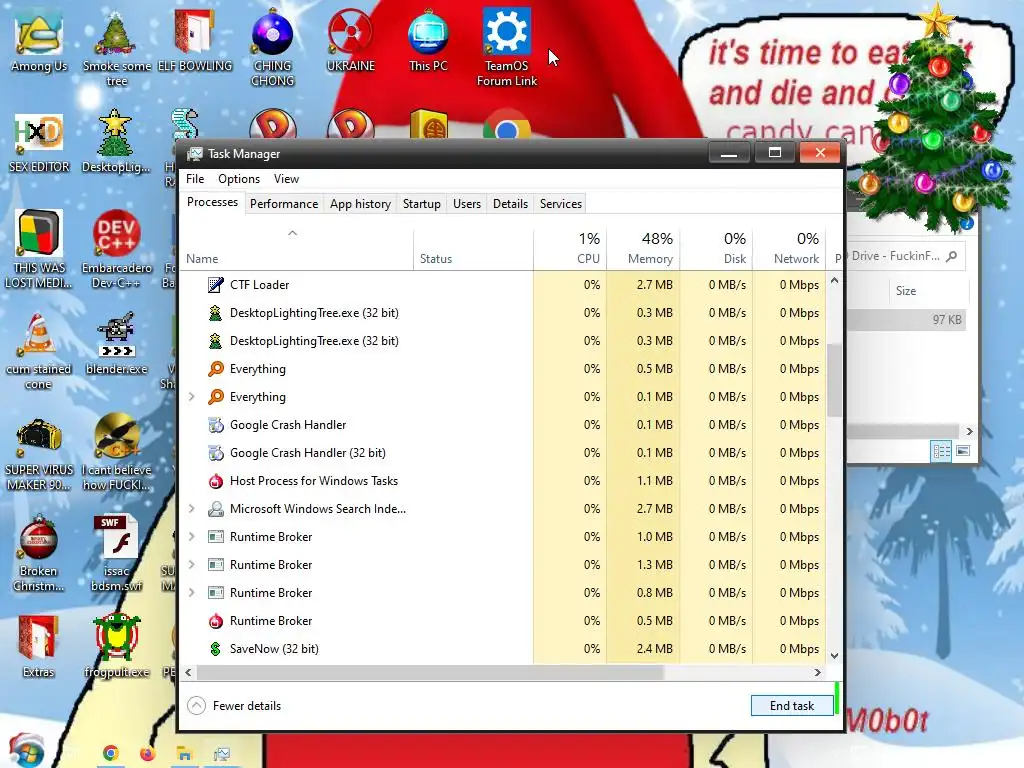The height and width of the screenshot is (768, 1024).
Task: Launch frogpult.exe desktop icon
Action: 116,647
